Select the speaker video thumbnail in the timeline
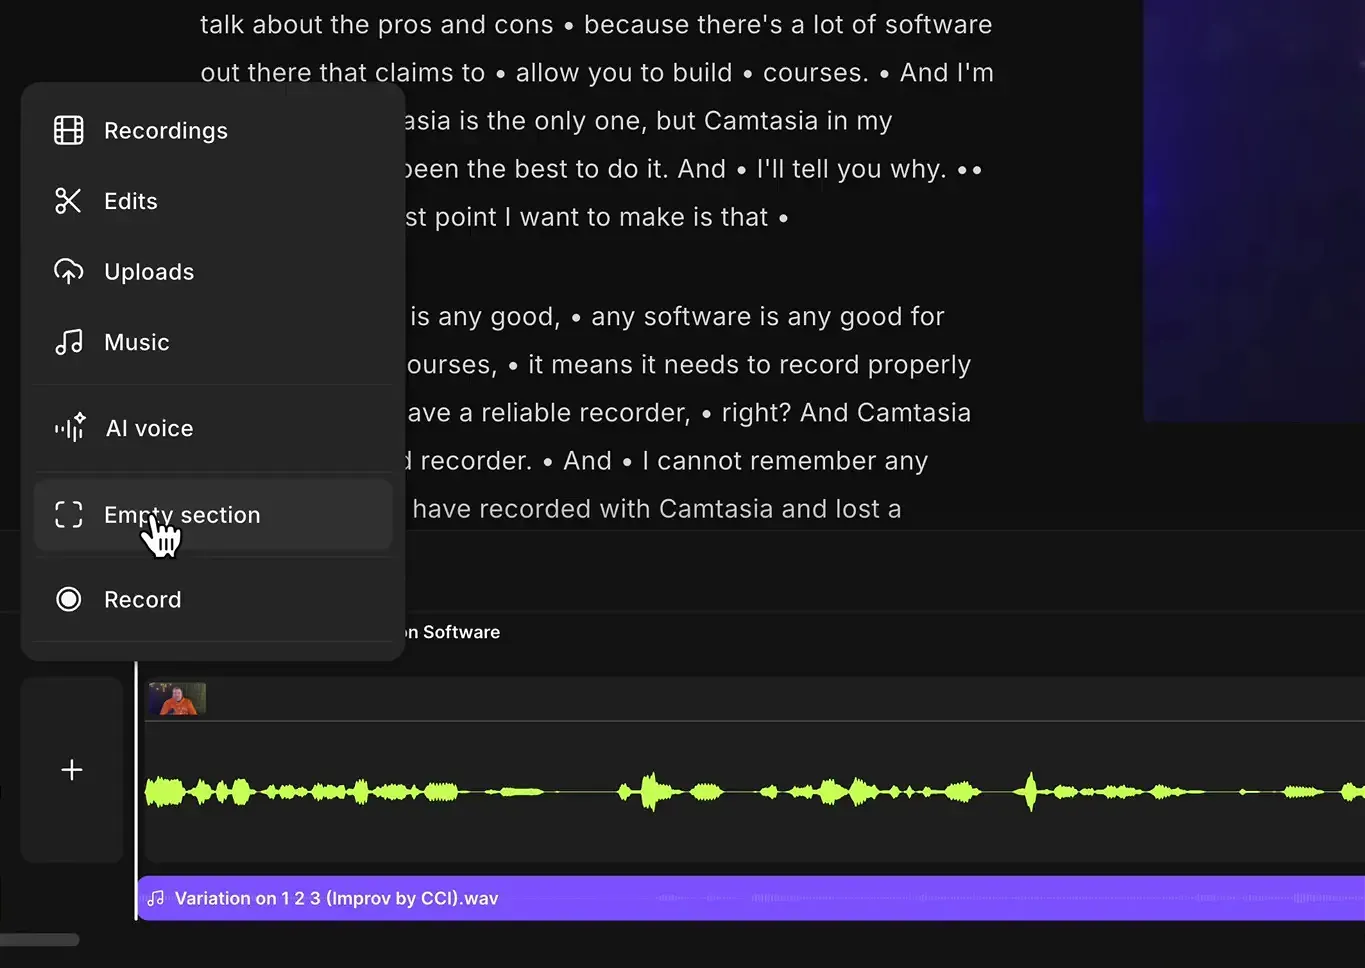1365x968 pixels. click(x=176, y=698)
